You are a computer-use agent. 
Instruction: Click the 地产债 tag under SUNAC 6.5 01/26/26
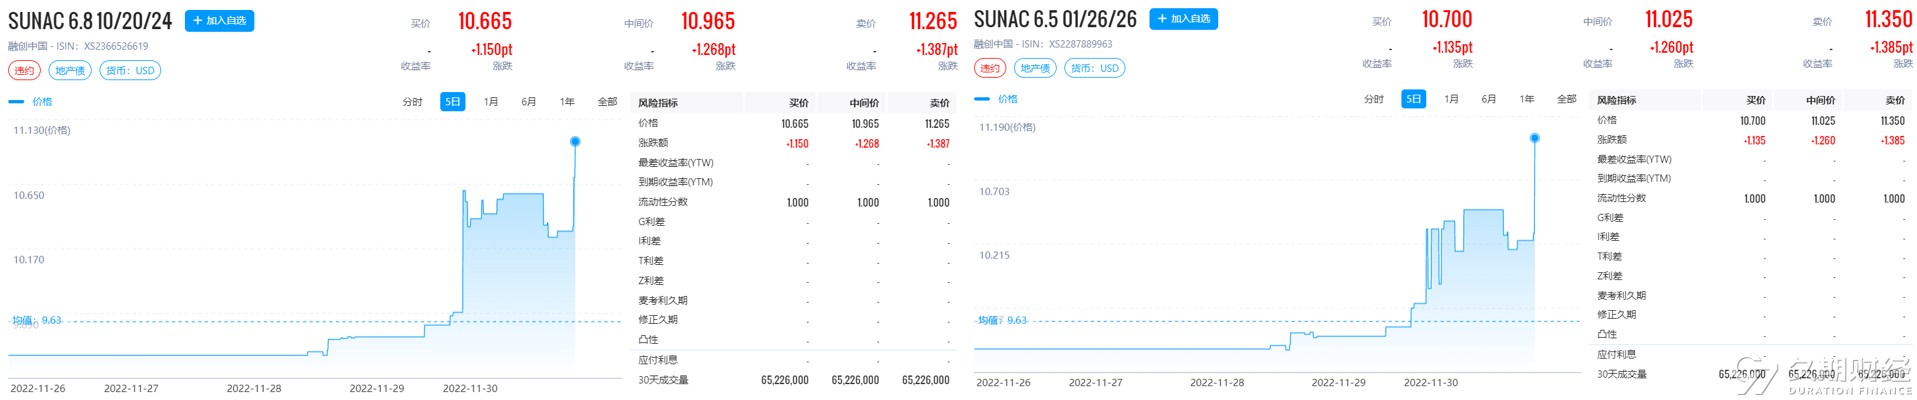pyautogui.click(x=1035, y=68)
